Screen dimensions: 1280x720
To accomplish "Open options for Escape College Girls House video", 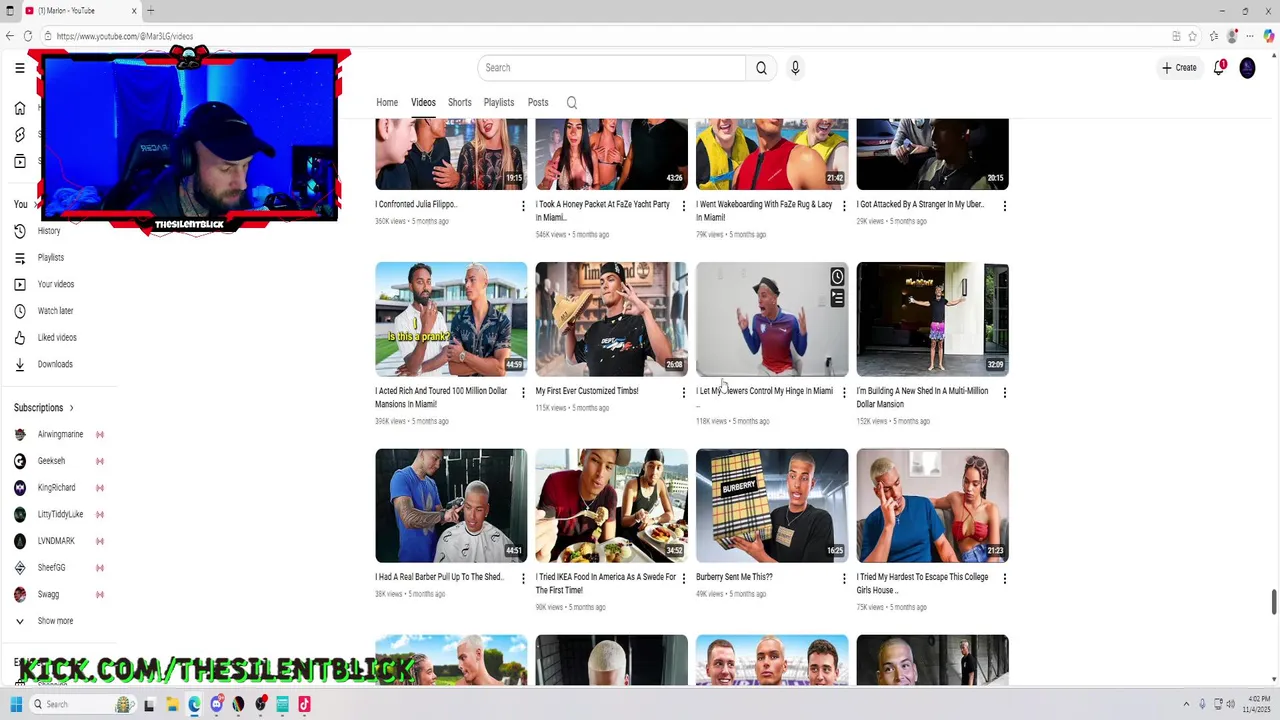I will 1004,579.
